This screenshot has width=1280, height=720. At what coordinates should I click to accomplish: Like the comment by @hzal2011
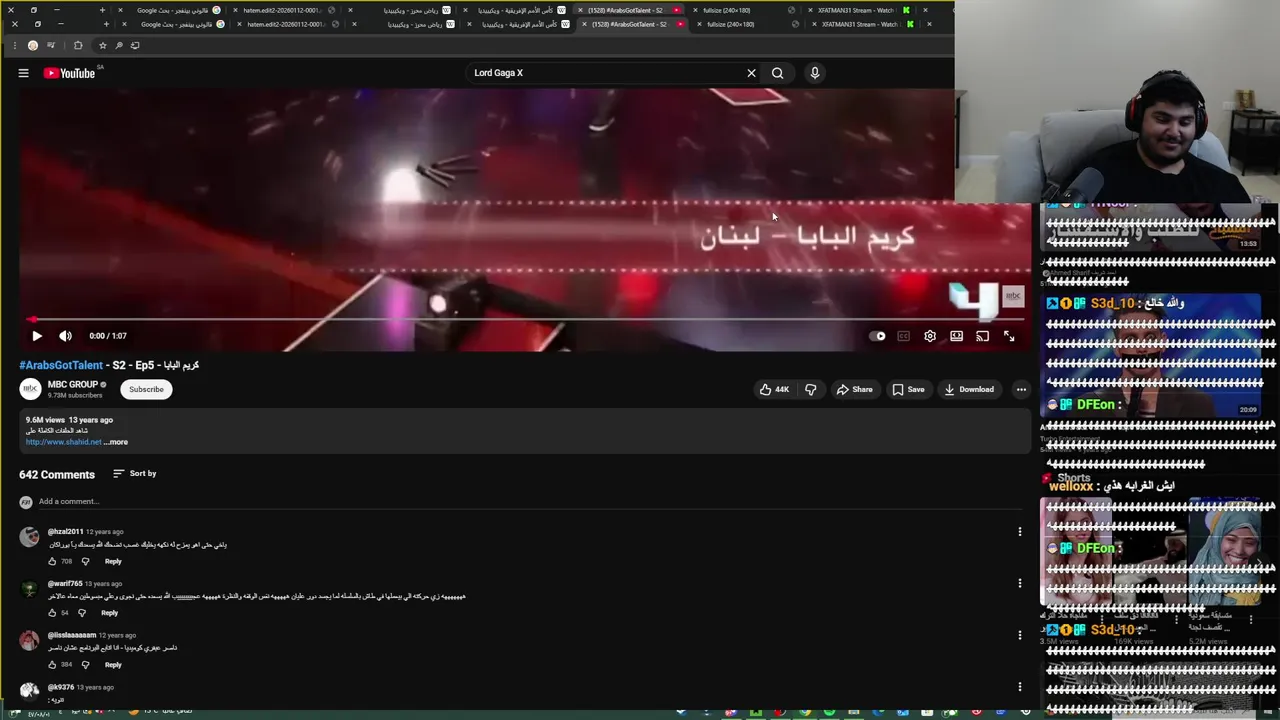(52, 561)
